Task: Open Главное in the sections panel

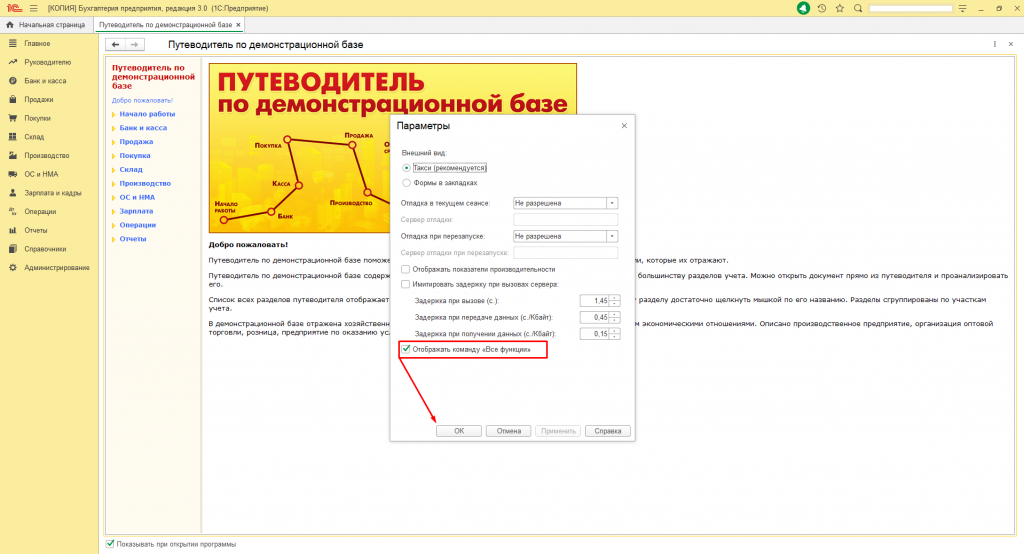Action: pos(37,43)
